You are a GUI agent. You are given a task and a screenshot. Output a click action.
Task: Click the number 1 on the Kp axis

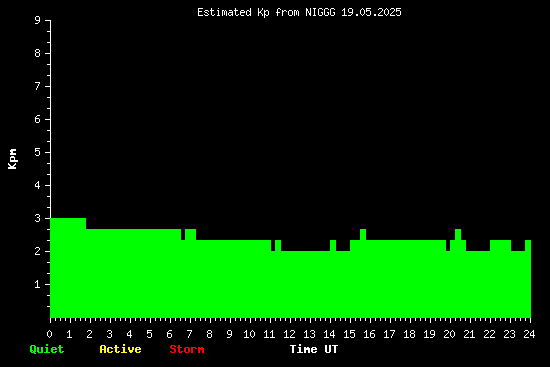pos(38,284)
